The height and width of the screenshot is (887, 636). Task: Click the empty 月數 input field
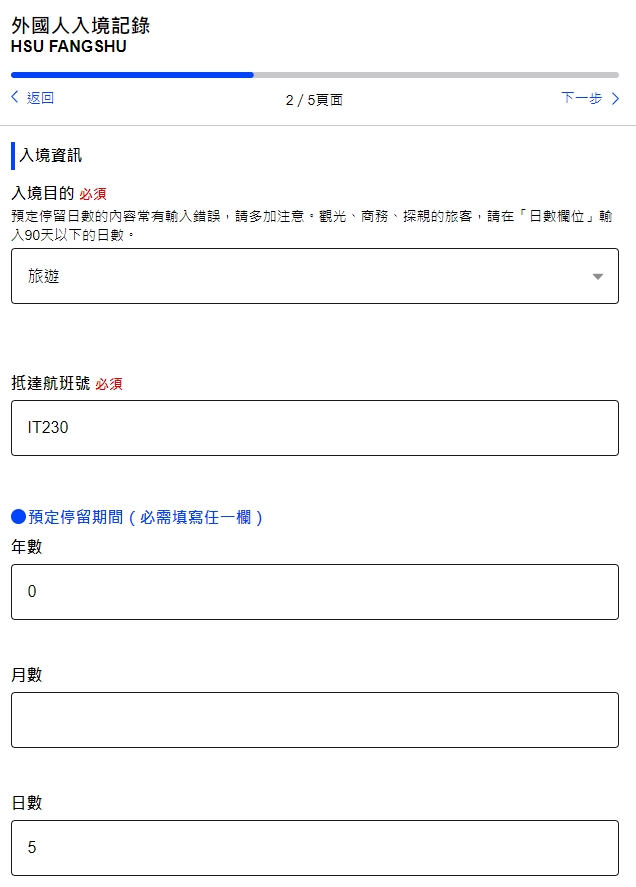tap(315, 720)
